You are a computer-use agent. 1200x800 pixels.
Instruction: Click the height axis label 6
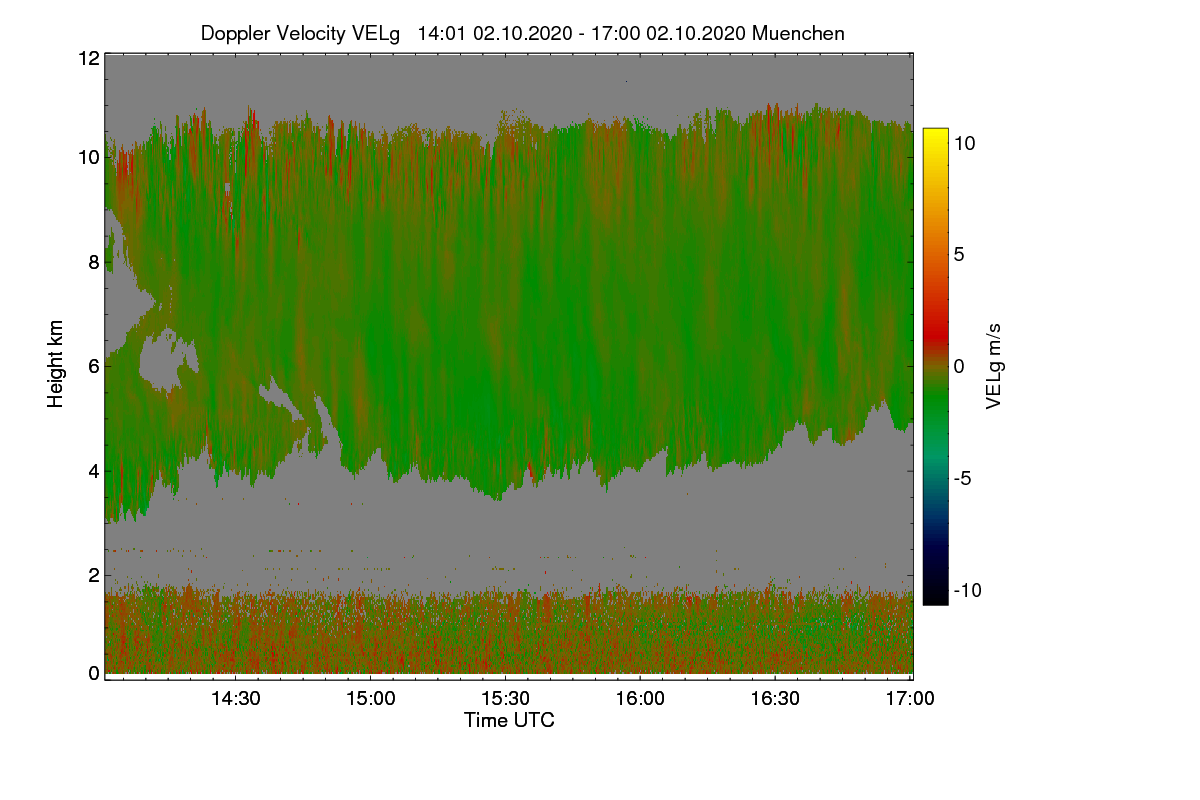pyautogui.click(x=93, y=366)
